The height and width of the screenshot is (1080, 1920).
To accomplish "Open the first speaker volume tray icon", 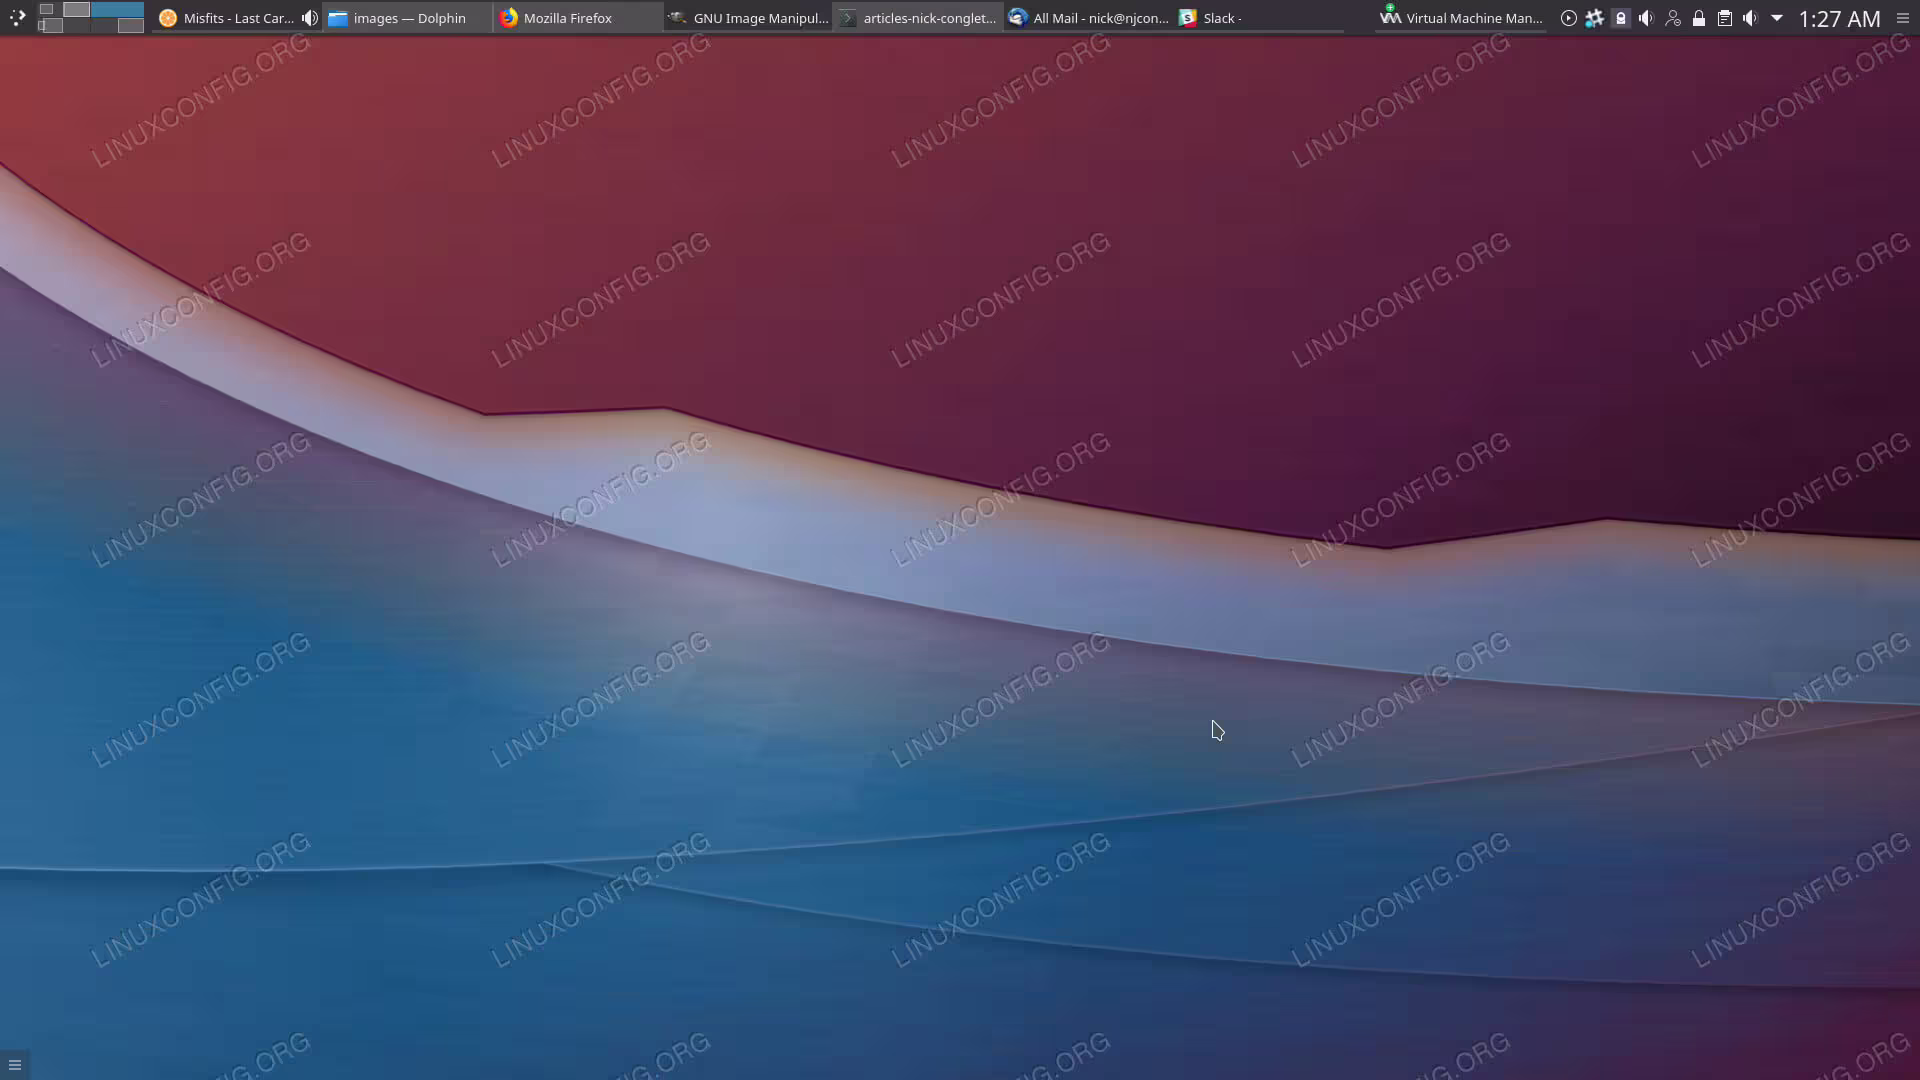I will coord(1646,18).
